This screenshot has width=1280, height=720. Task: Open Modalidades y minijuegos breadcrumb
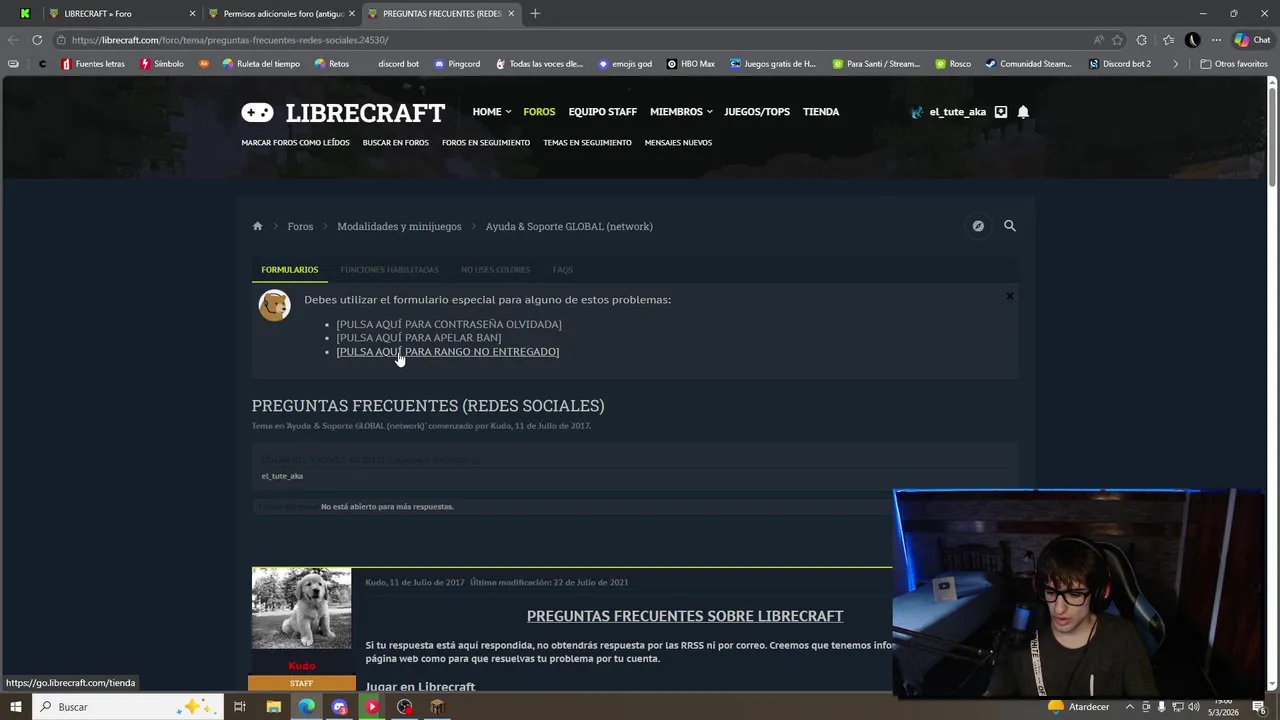coord(399,227)
